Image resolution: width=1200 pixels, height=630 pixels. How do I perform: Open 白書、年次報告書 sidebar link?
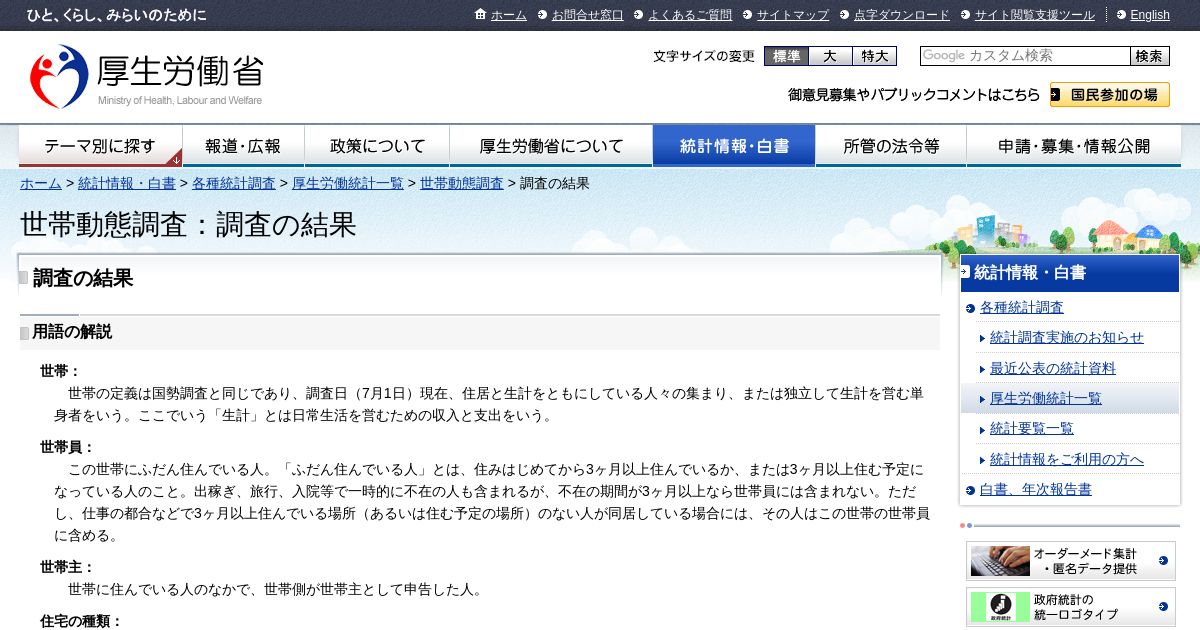pyautogui.click(x=1036, y=489)
